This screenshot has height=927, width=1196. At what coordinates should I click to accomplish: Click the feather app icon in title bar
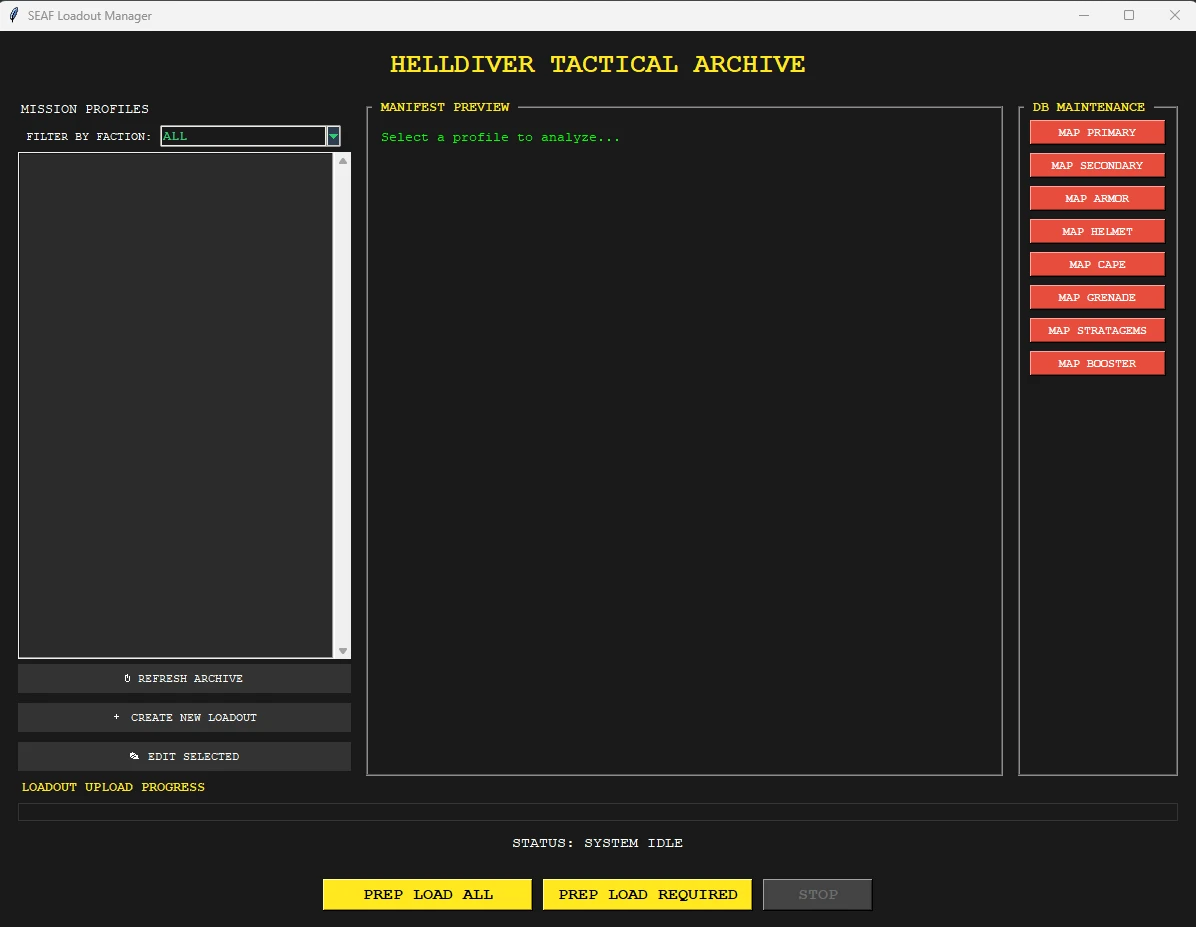pos(13,15)
